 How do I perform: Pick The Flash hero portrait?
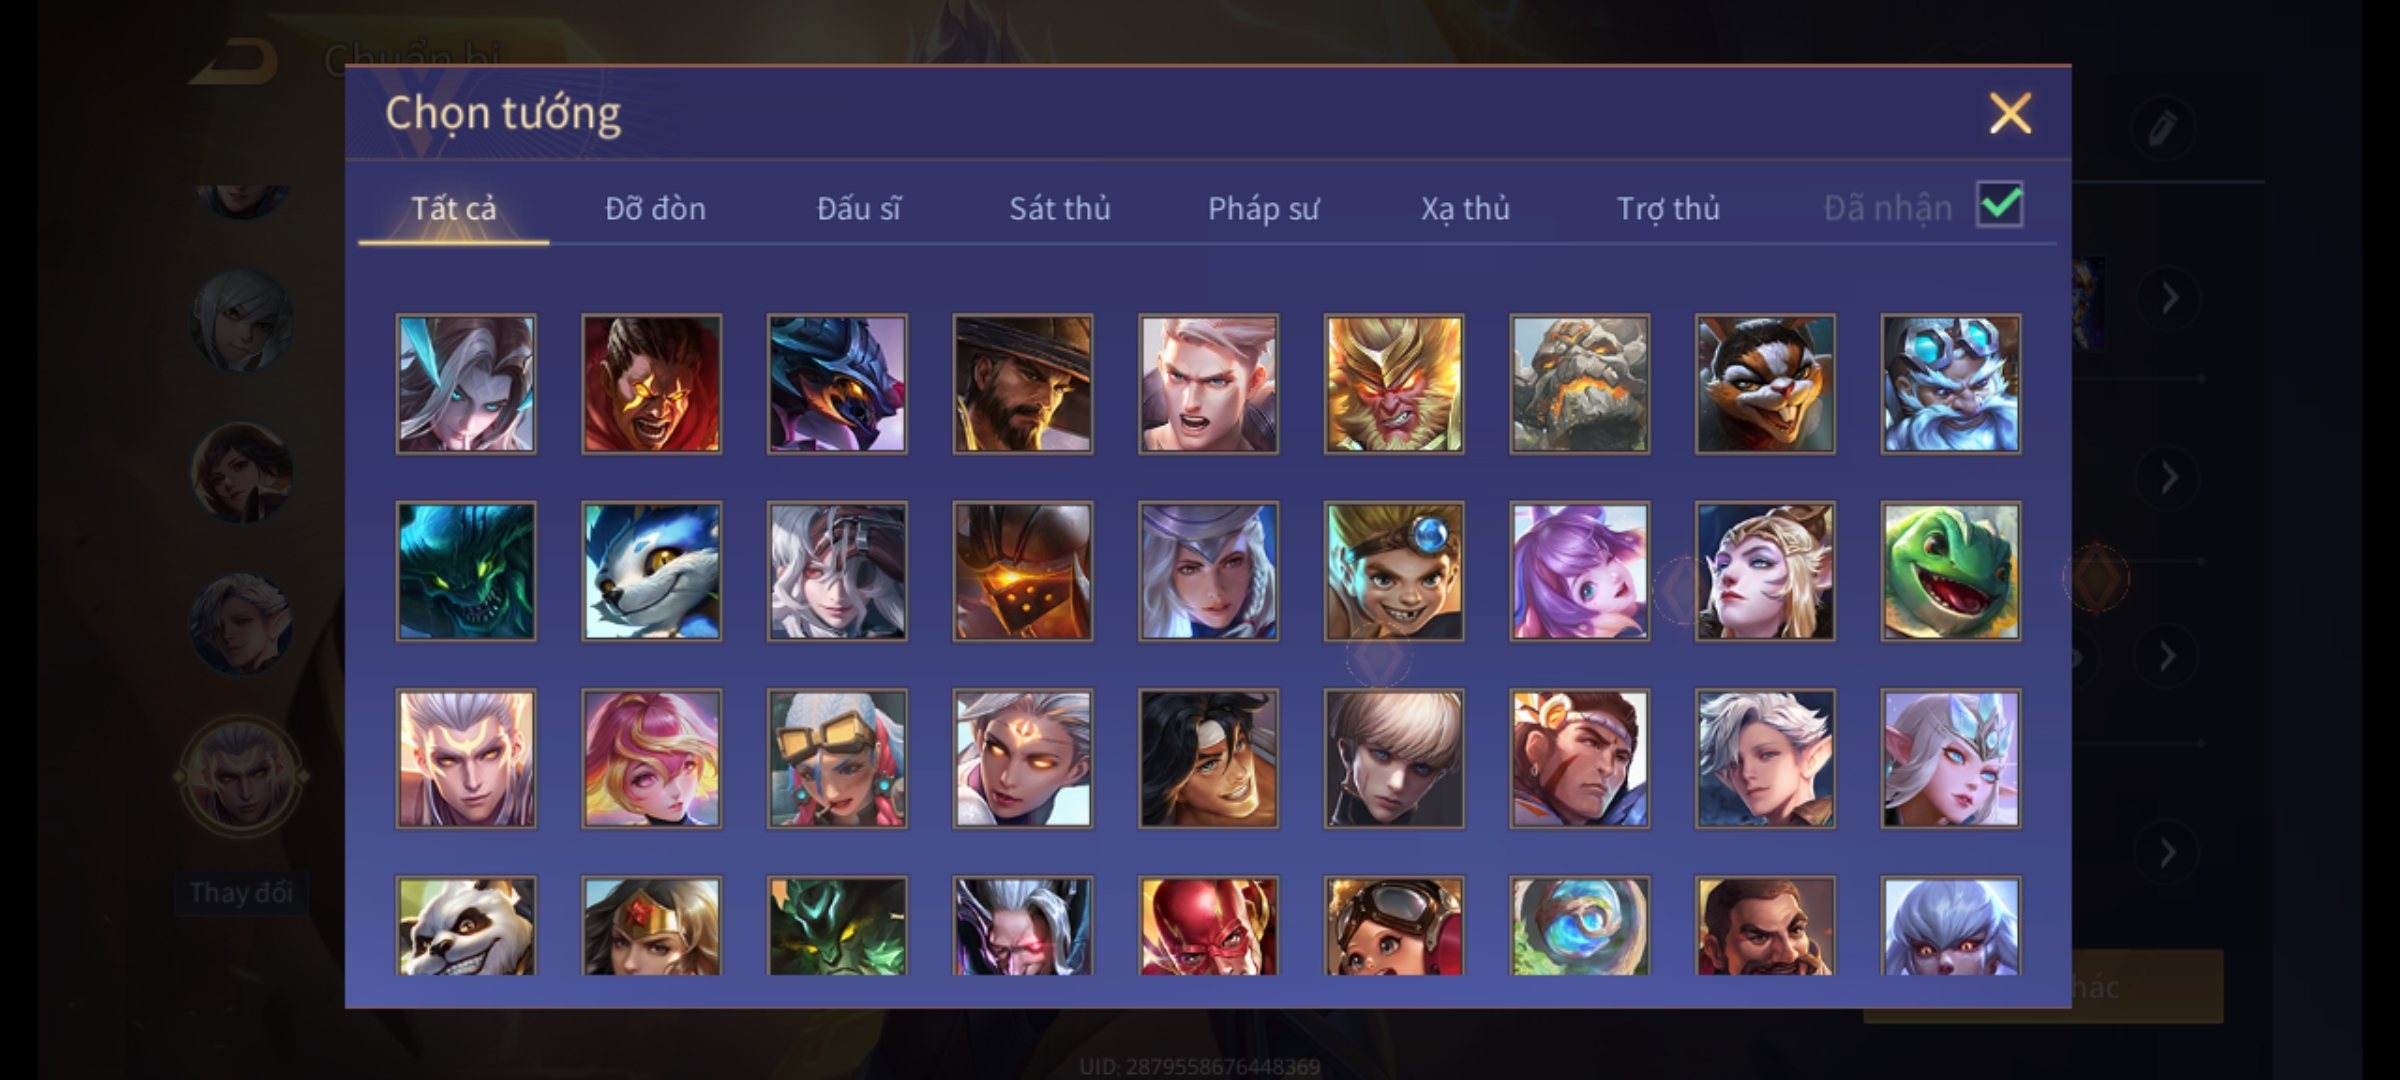coord(1208,925)
